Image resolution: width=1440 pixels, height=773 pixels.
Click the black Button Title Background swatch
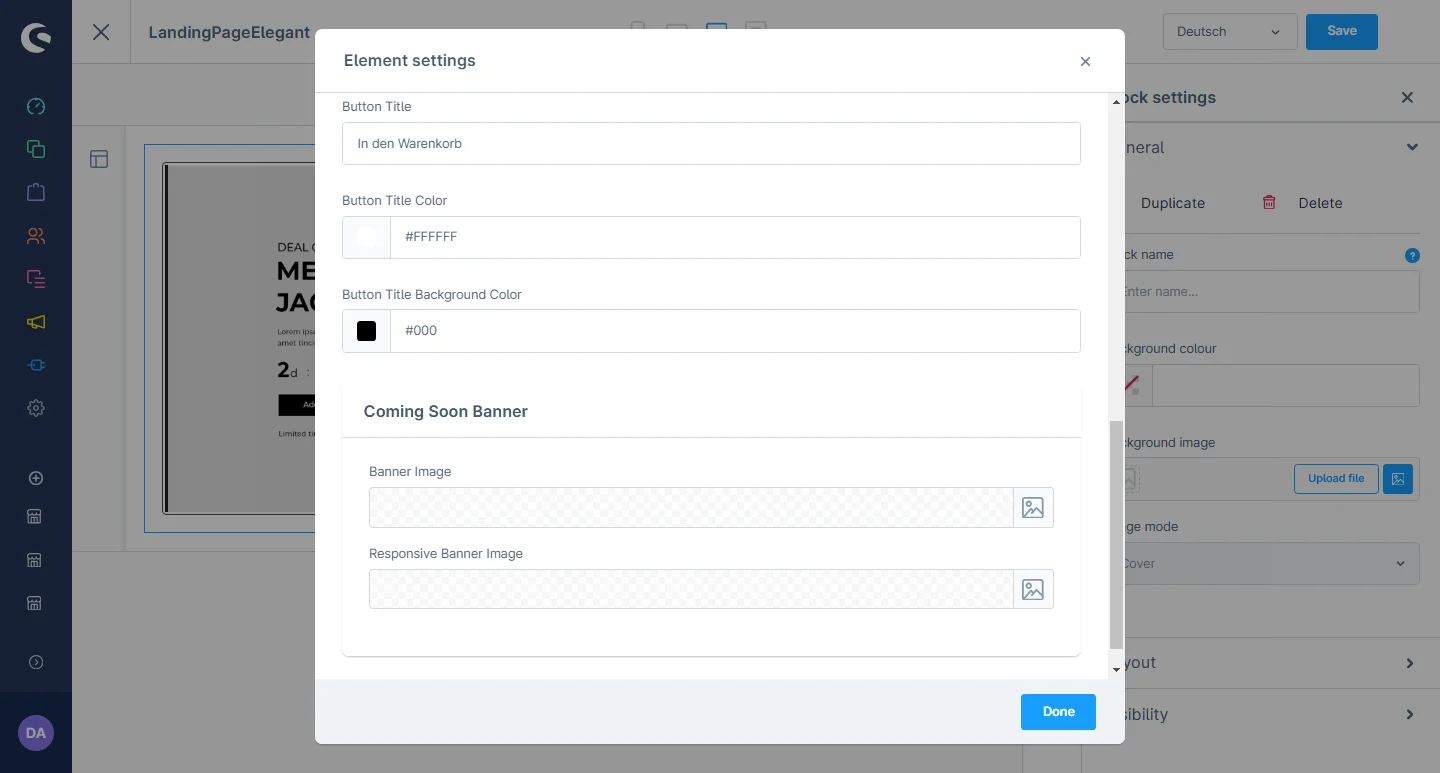click(x=366, y=331)
